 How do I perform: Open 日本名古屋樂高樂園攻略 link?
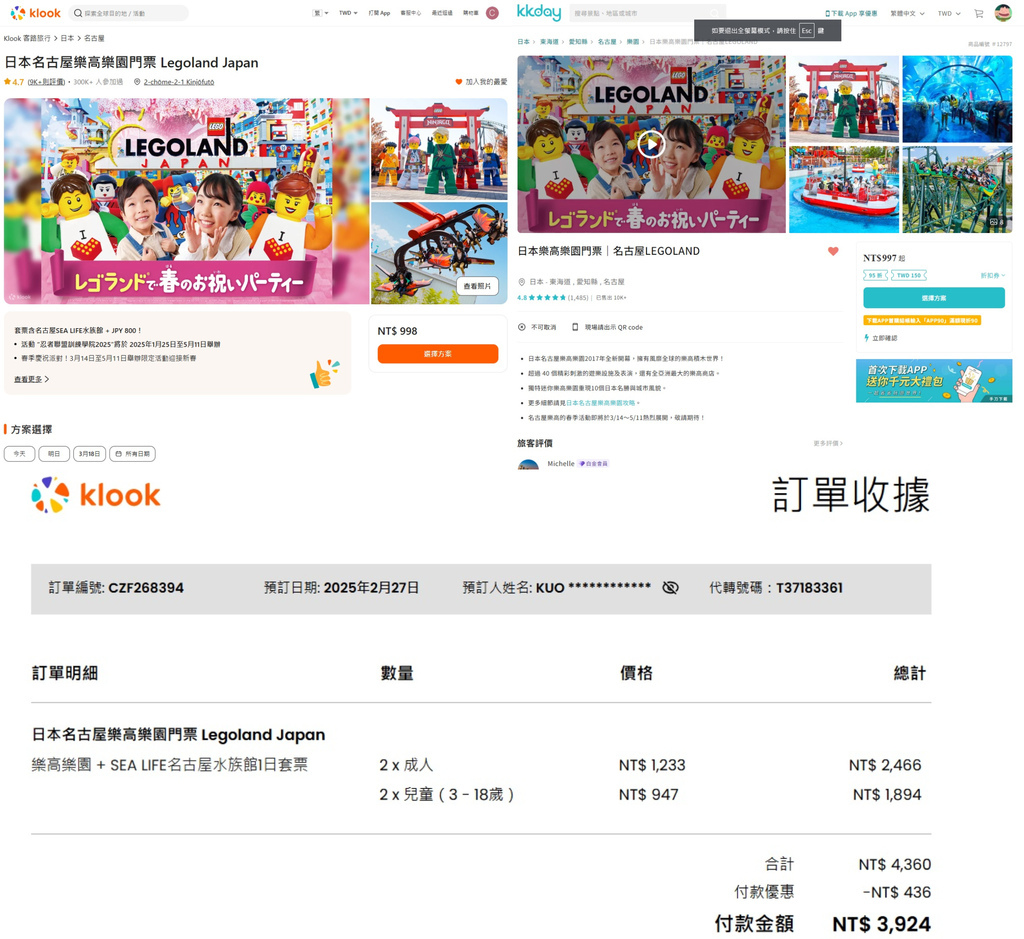600,403
